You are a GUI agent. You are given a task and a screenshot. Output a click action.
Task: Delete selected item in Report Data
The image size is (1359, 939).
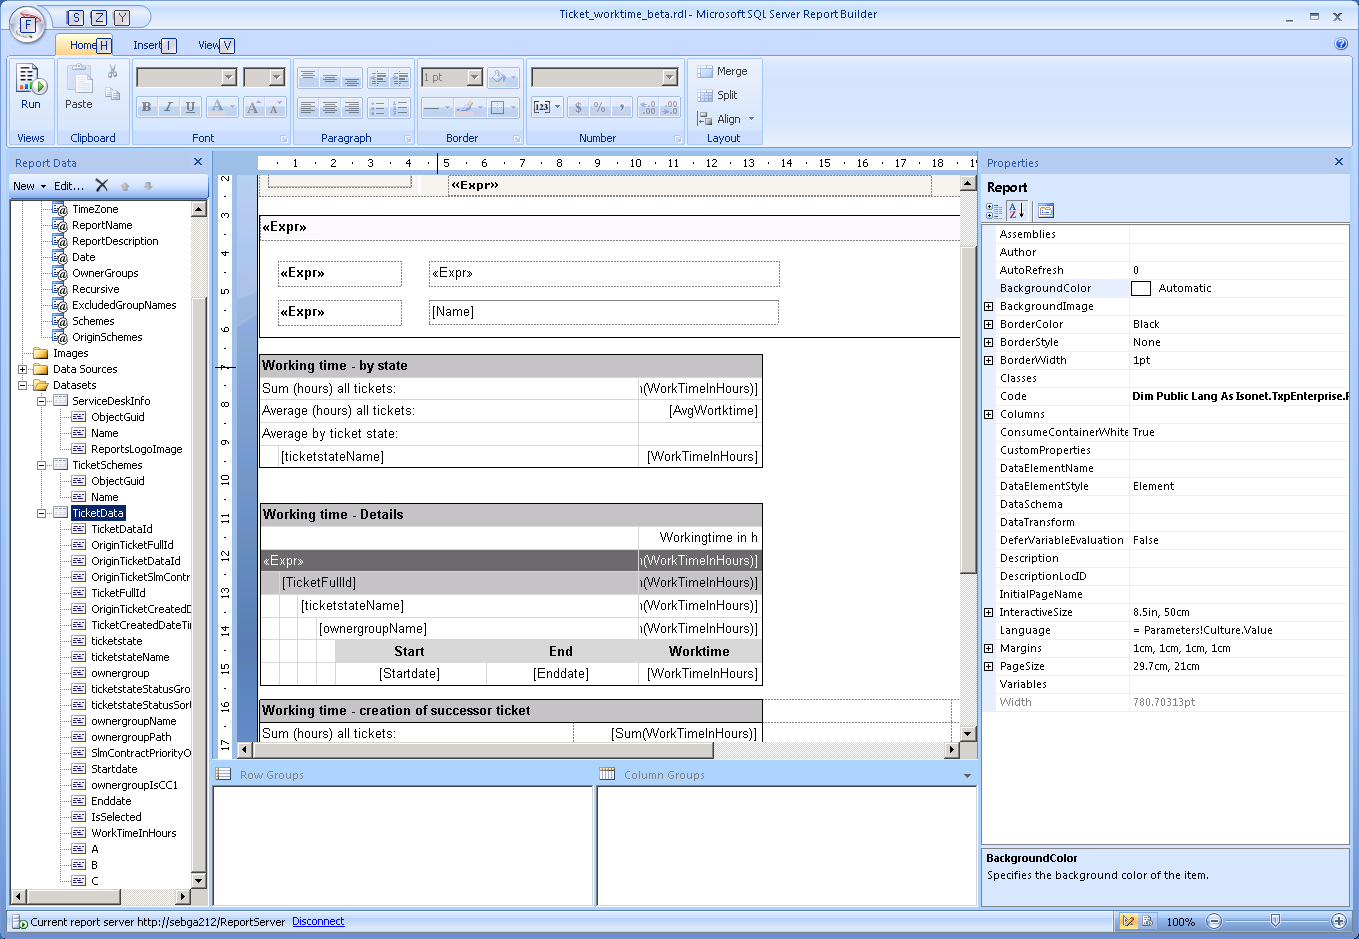101,185
